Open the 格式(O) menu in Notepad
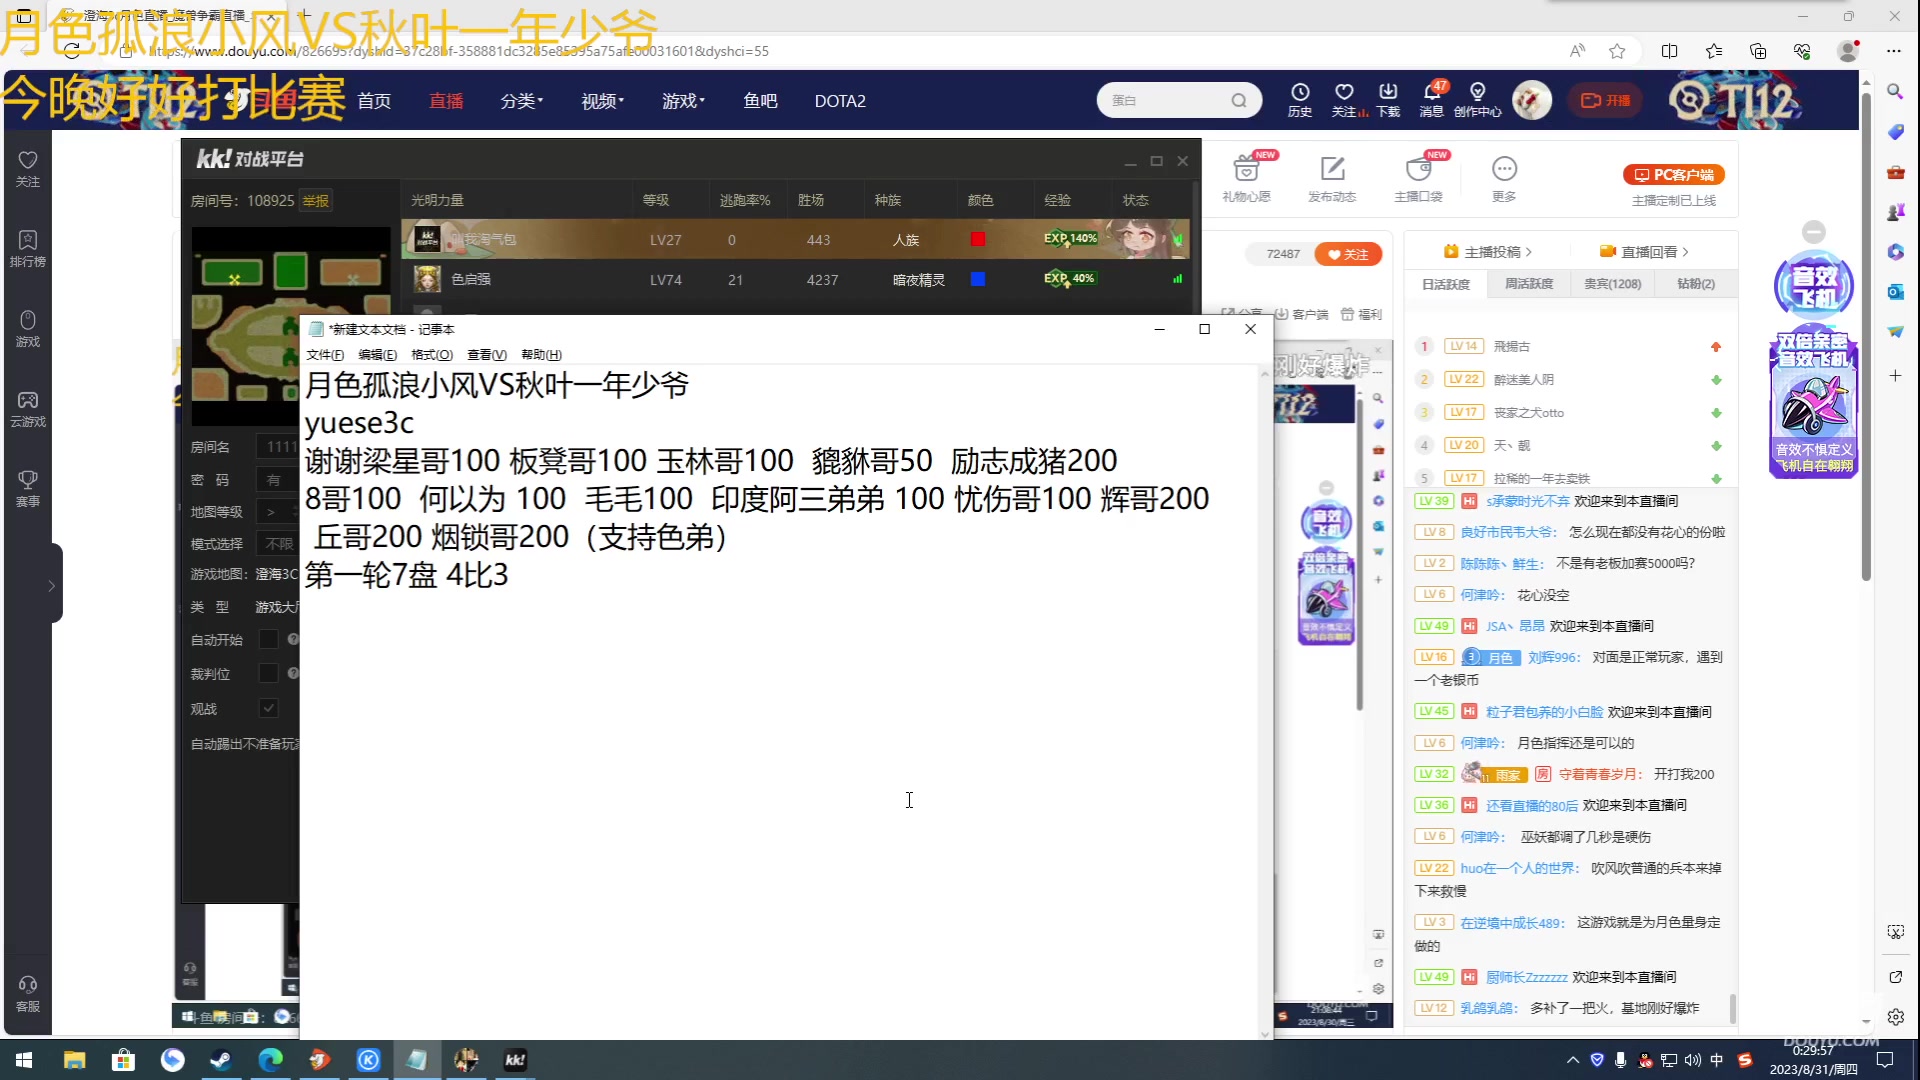The image size is (1920, 1080). pos(432,355)
